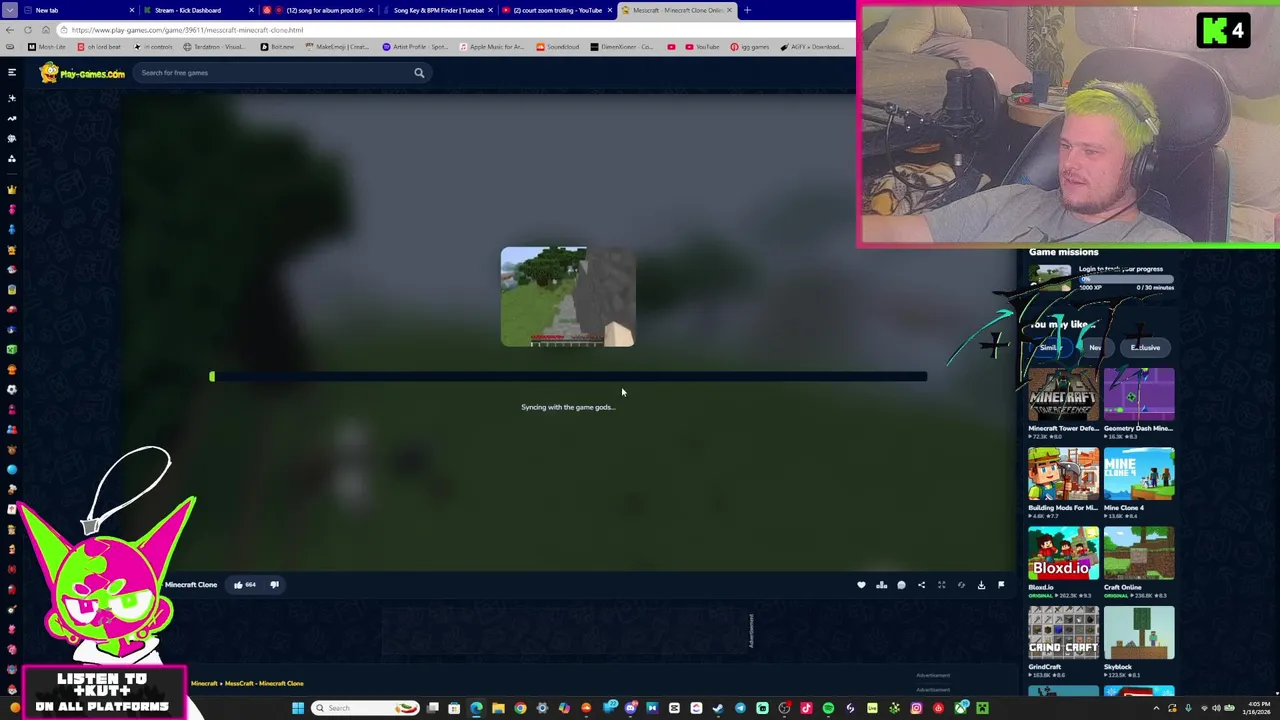Screen dimensions: 1280x720
Task: Click the Windows taskbar Search box
Action: click(366, 708)
